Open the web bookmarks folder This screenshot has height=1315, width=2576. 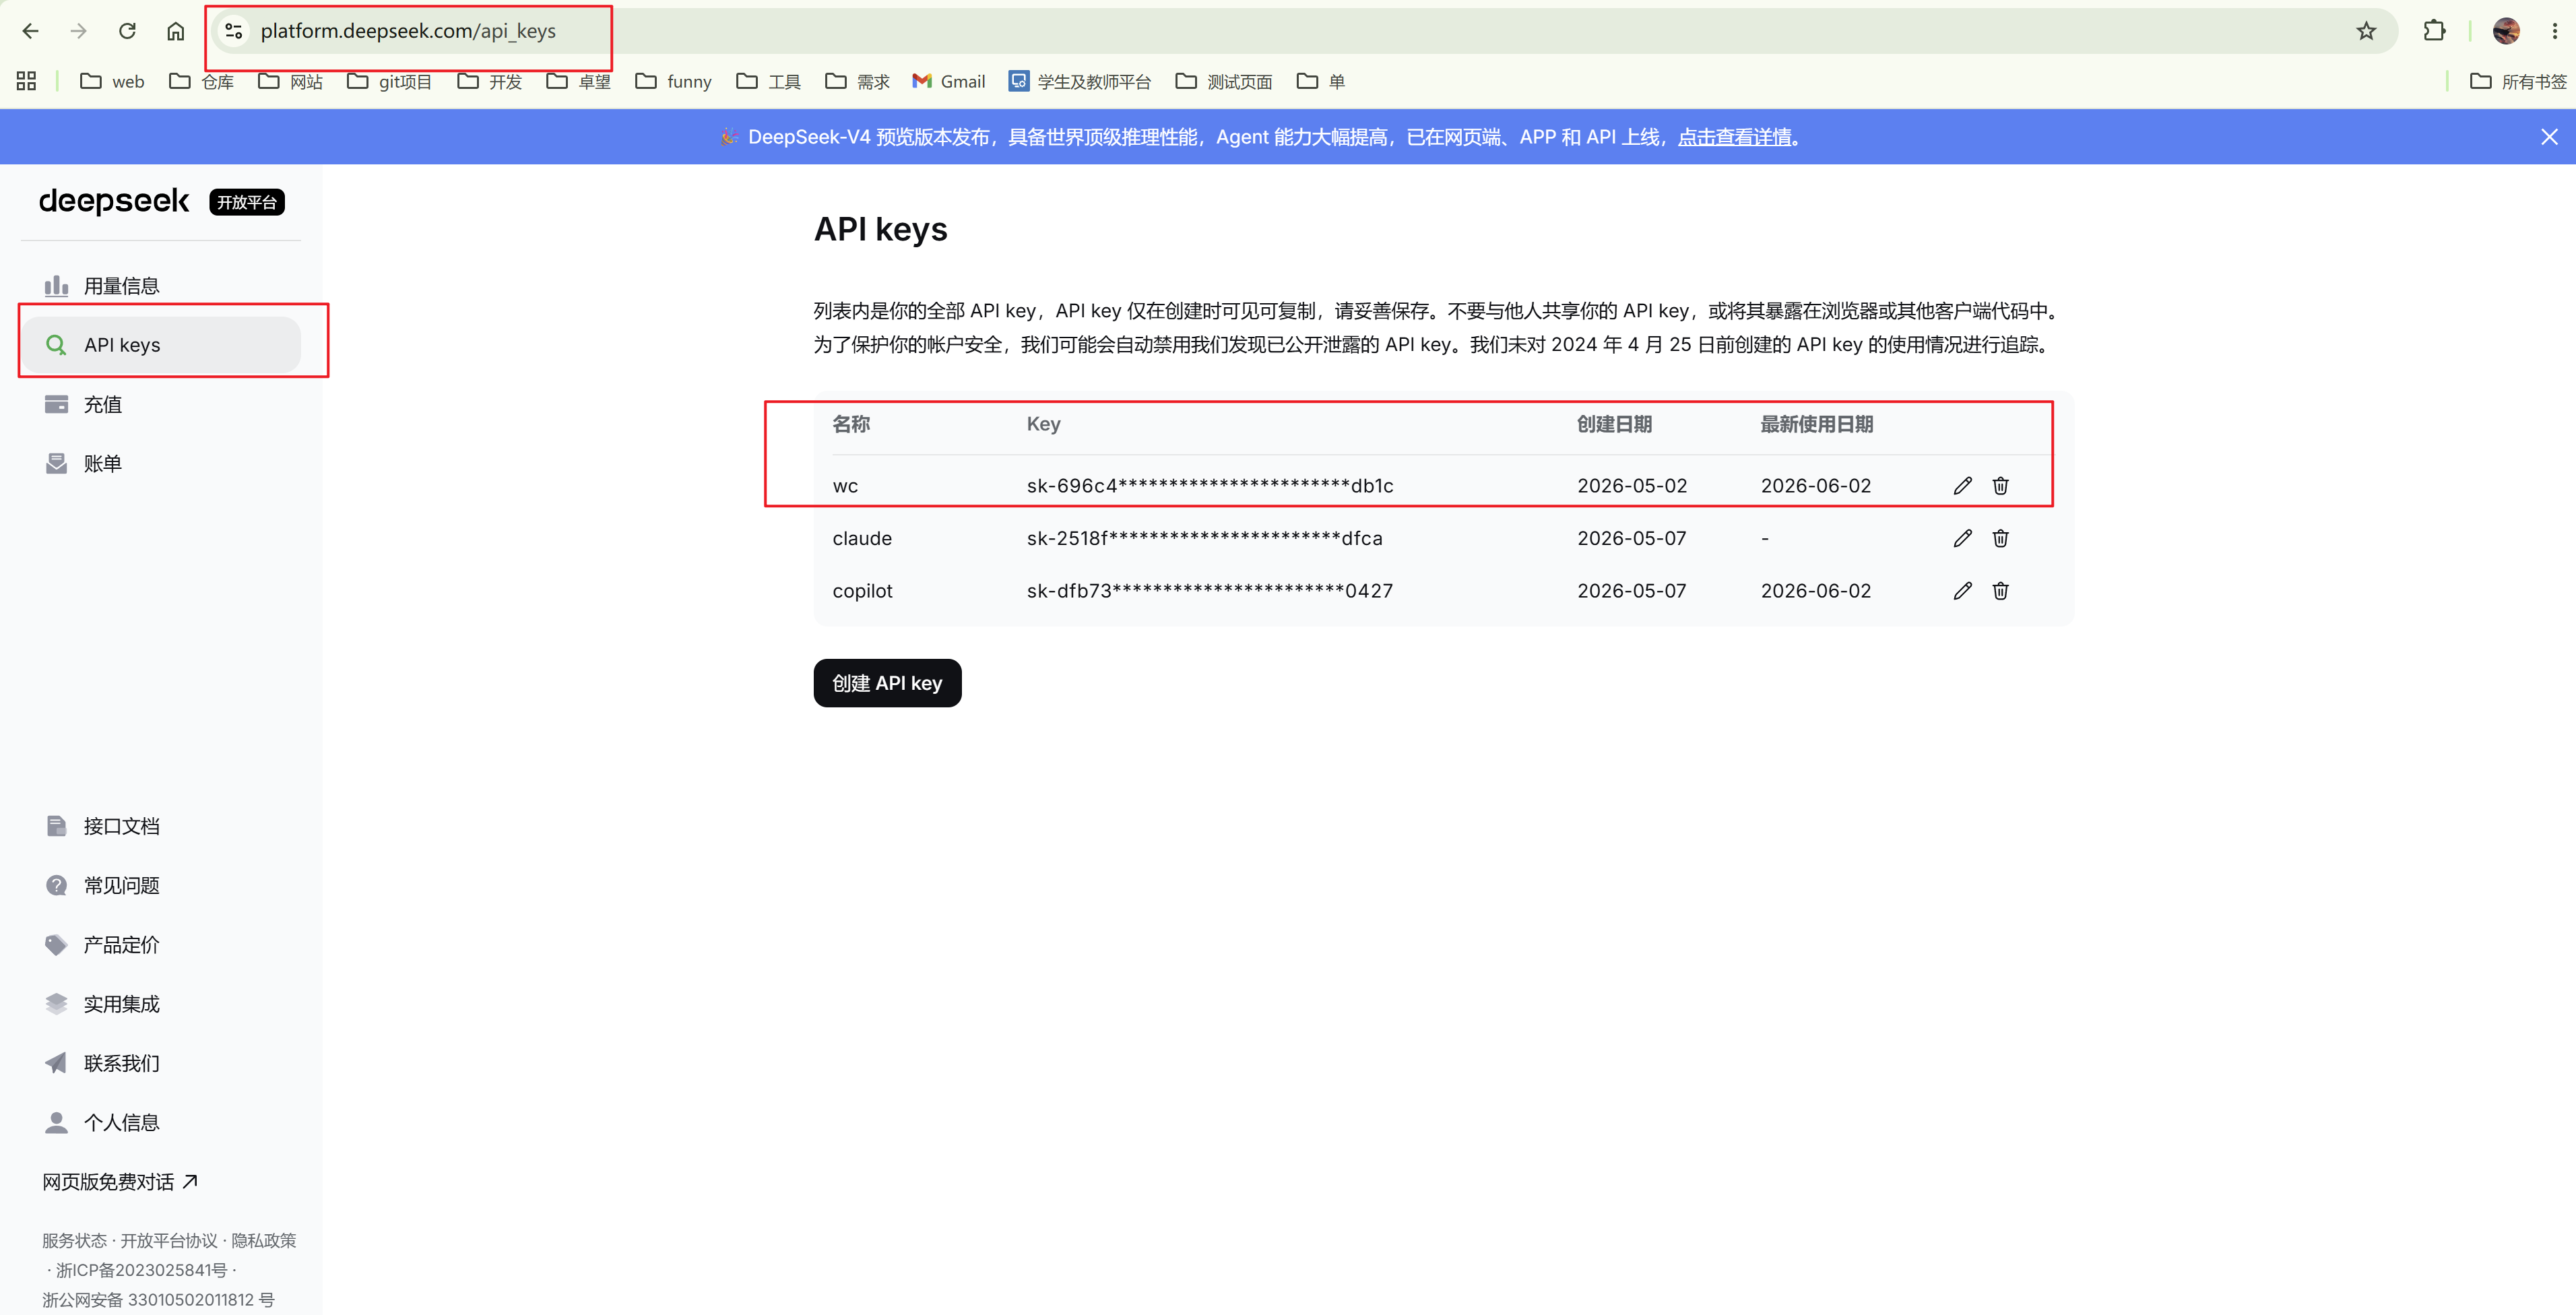pos(112,81)
